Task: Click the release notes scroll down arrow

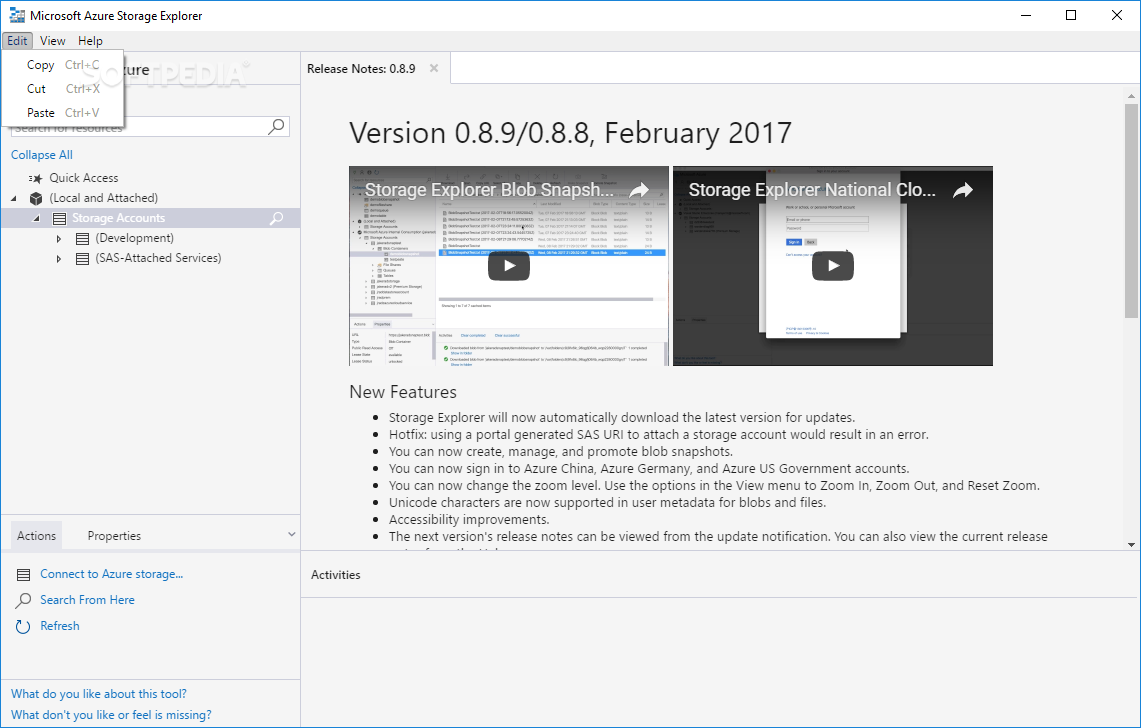Action: [1131, 544]
